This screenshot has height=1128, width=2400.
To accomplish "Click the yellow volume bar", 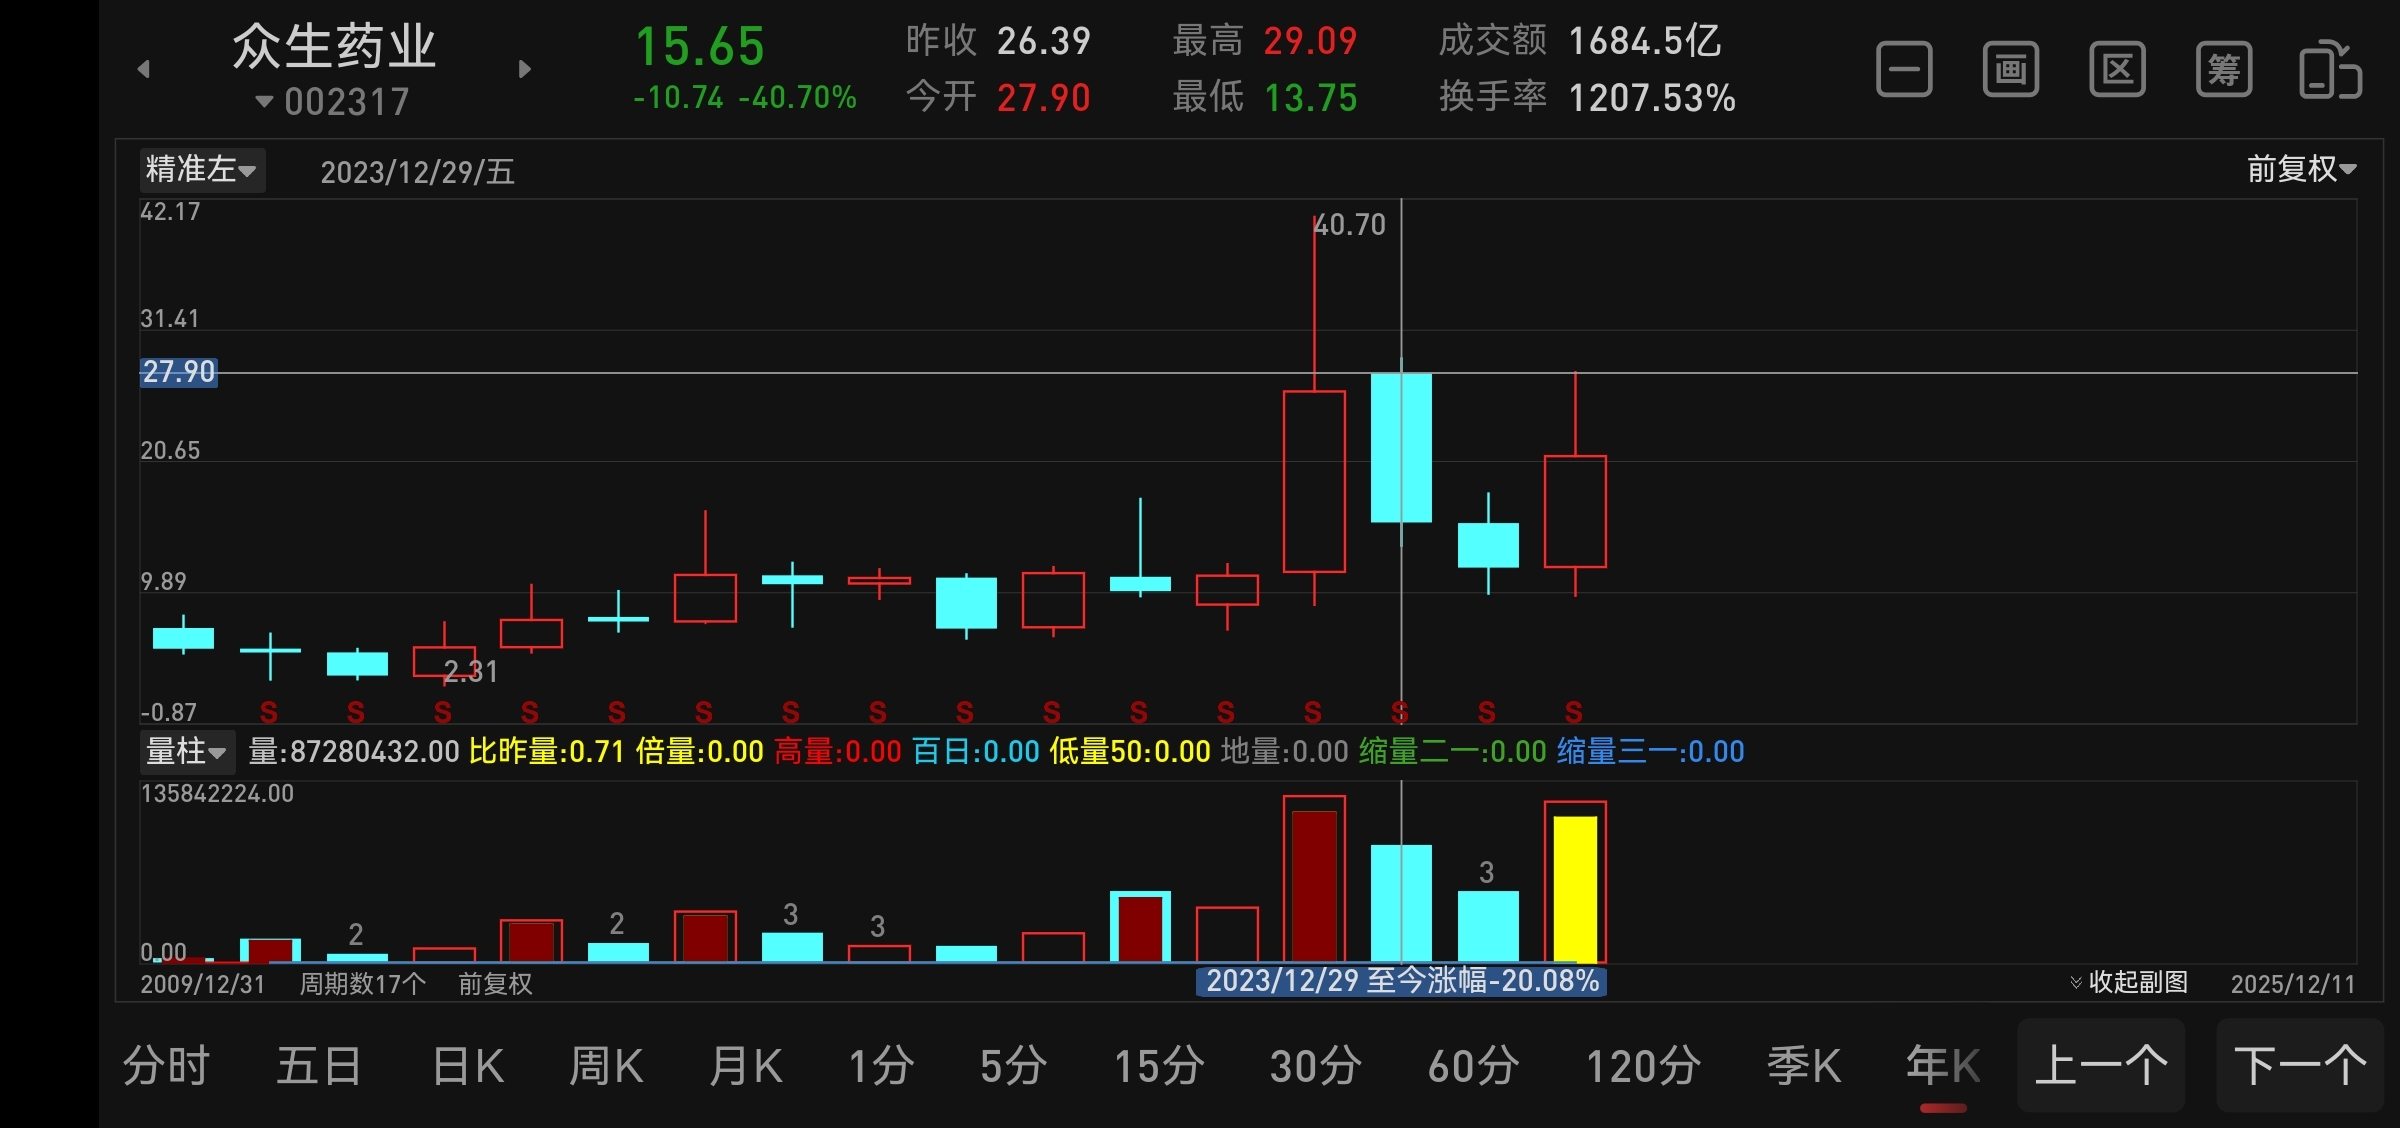I will (1575, 888).
